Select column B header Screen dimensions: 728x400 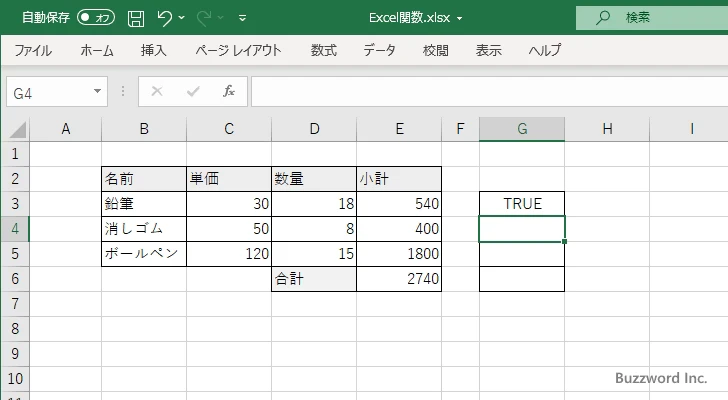[144, 129]
